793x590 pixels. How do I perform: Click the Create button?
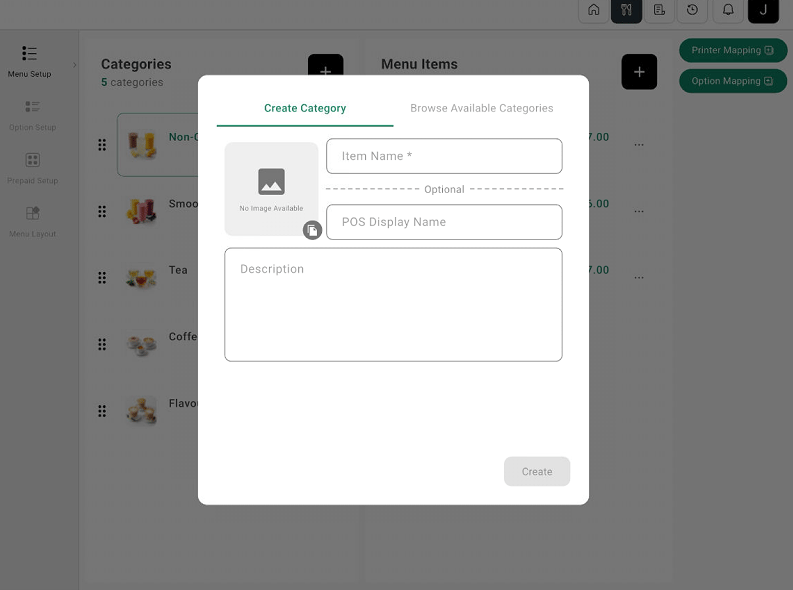click(x=537, y=471)
